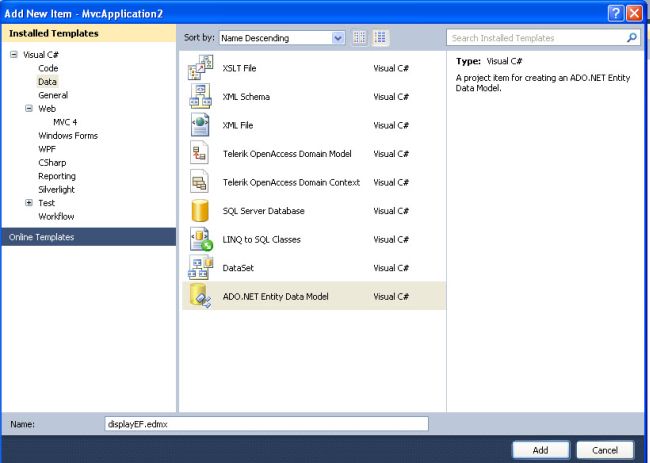Image resolution: width=650 pixels, height=463 pixels.
Task: Select the General category
Action: point(53,95)
